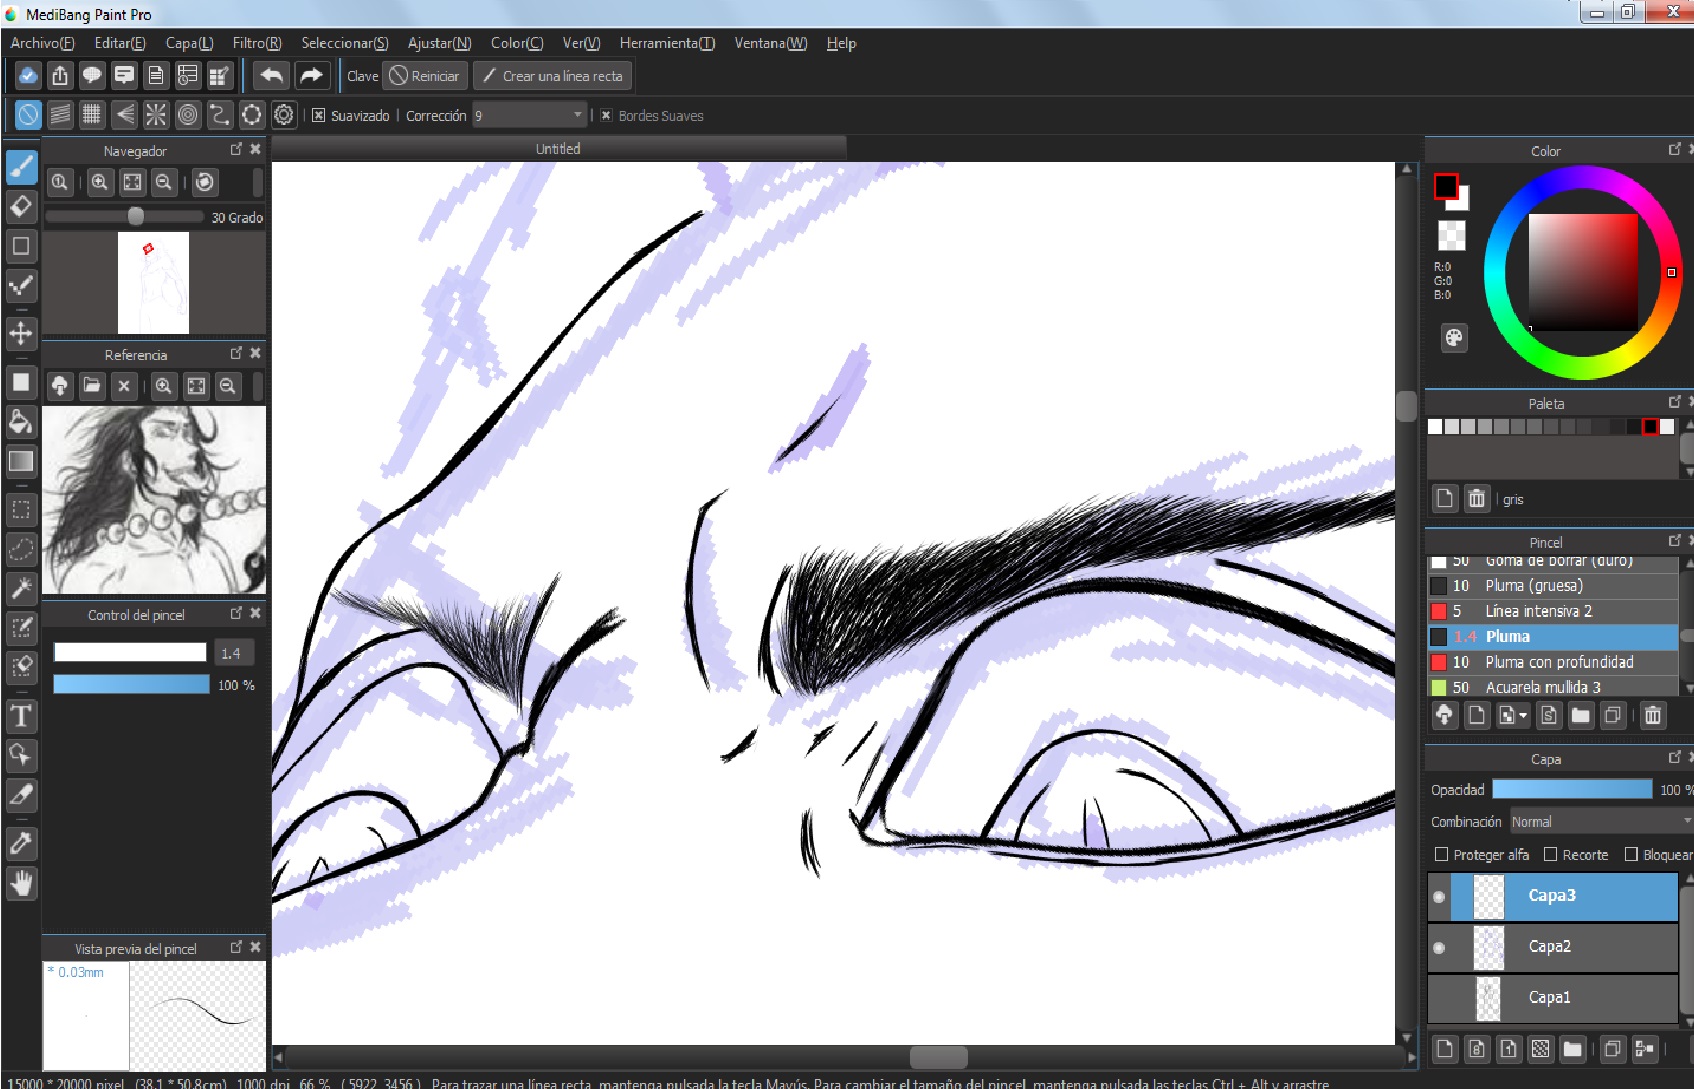Viewport: 1694px width, 1089px height.
Task: Undock the Referencia panel
Action: (236, 353)
